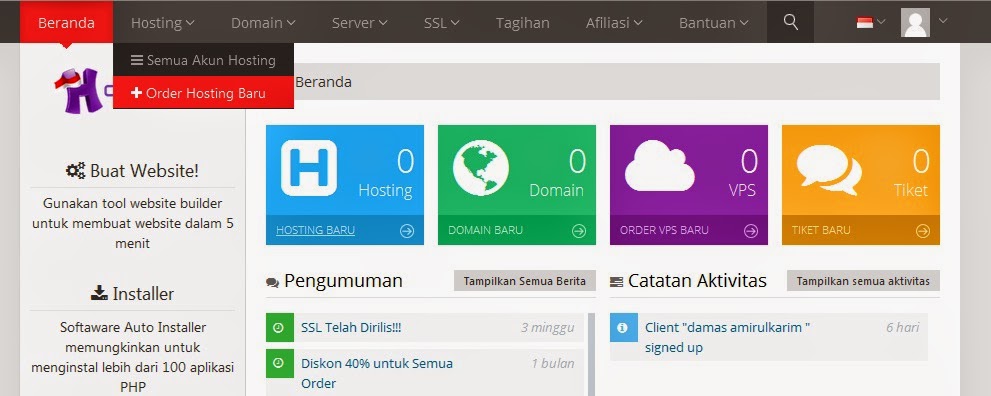The width and height of the screenshot is (991, 396).
Task: Open account chevron next to avatar
Action: pos(943,20)
